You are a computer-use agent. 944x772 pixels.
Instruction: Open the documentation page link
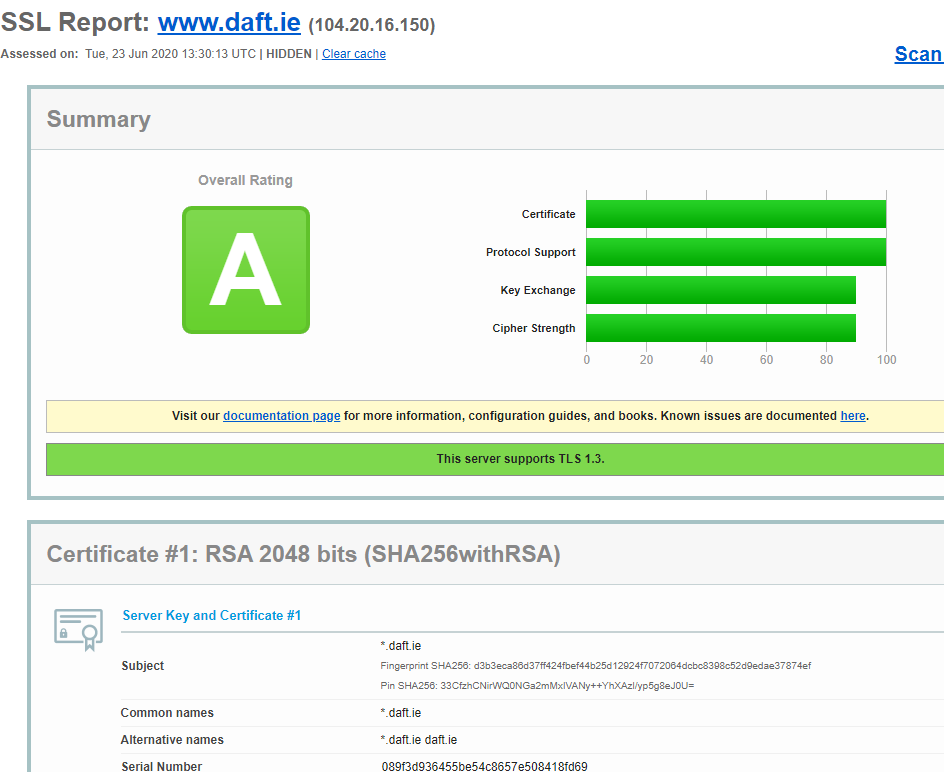tap(282, 416)
